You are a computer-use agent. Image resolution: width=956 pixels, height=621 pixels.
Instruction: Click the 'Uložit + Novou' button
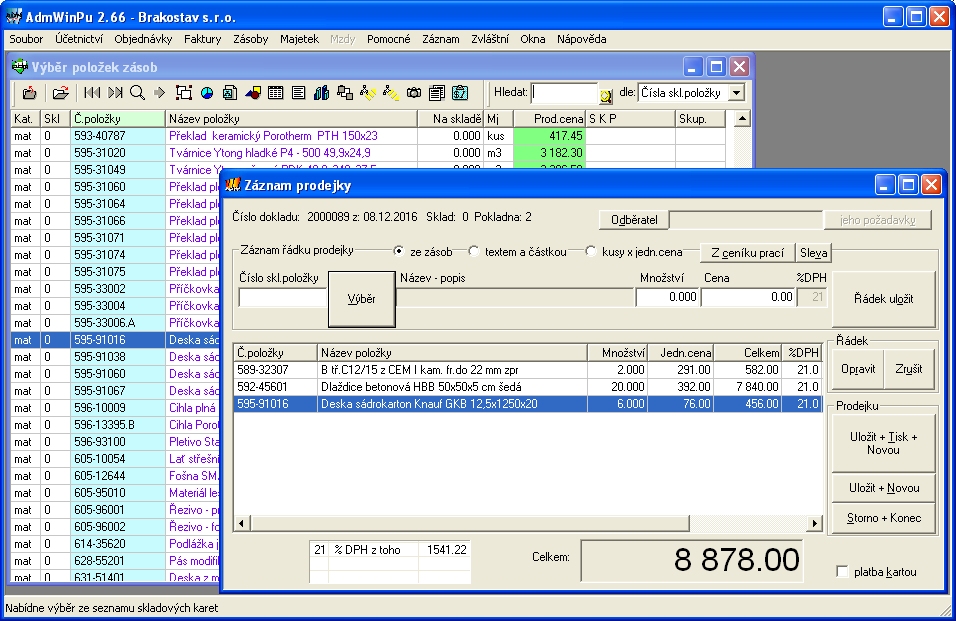click(883, 488)
